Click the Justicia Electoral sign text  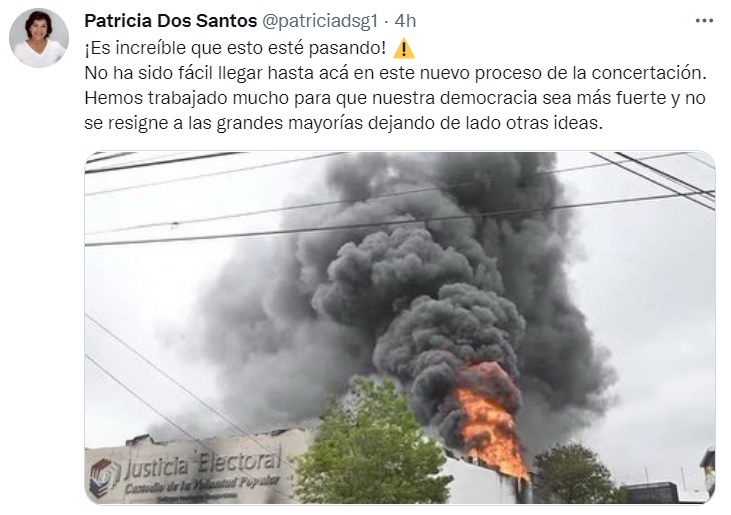point(203,463)
